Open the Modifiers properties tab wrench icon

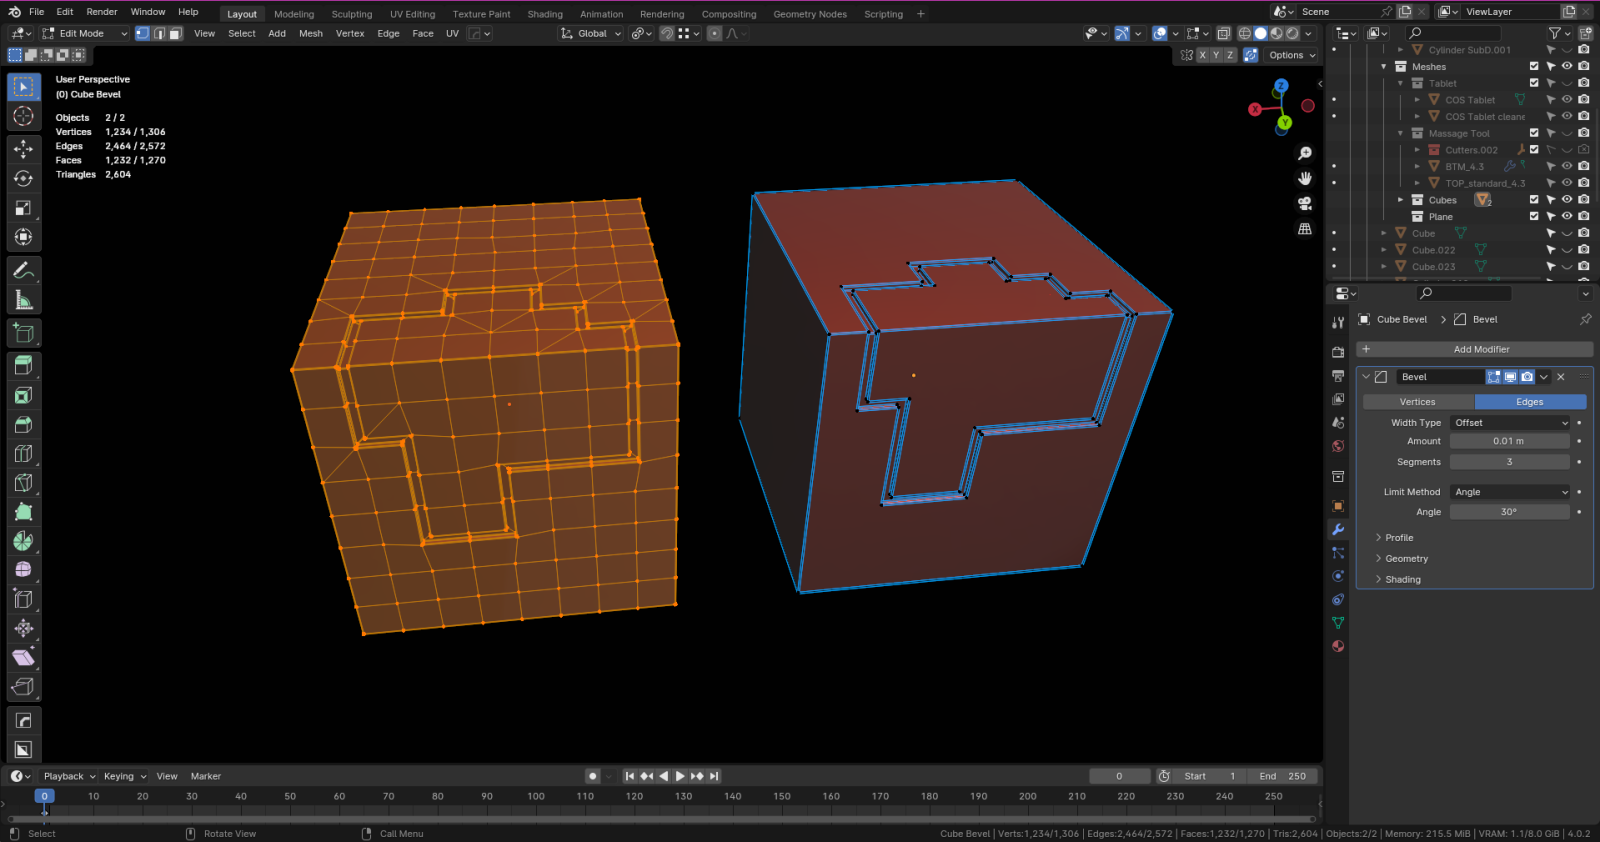pos(1338,529)
